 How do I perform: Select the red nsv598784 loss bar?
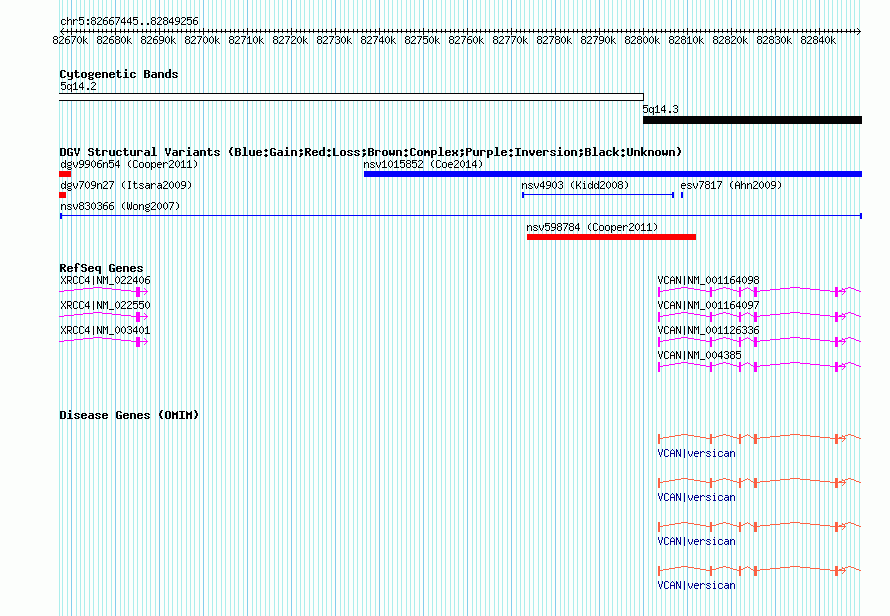point(611,237)
